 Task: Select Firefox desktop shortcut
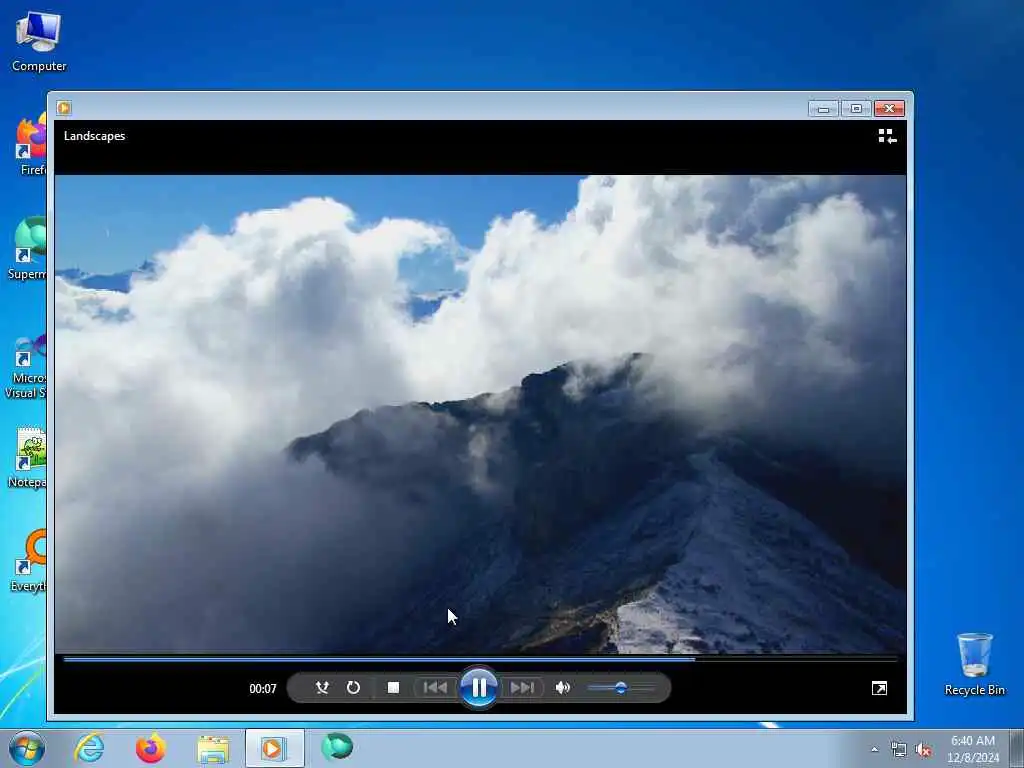(x=31, y=144)
